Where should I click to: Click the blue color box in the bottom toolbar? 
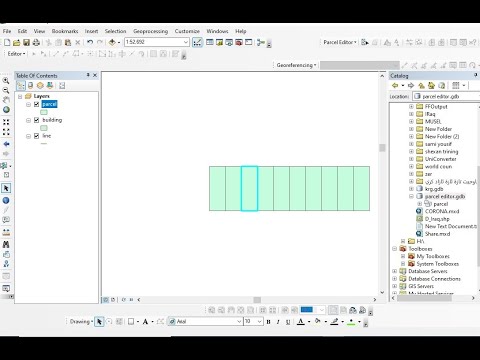(x=307, y=310)
